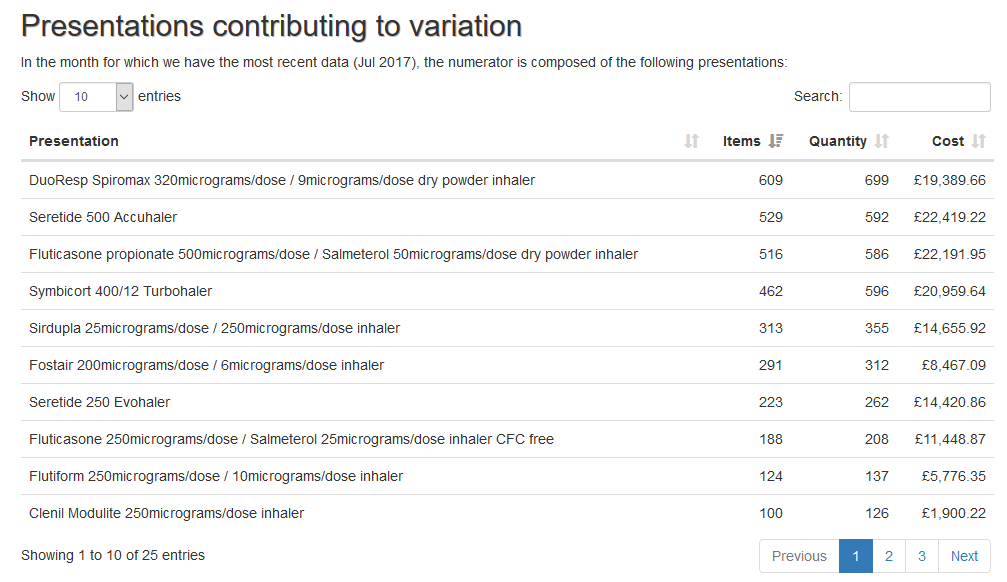This screenshot has height=582, width=1007.
Task: Open the Show entries dropdown
Action: tap(96, 96)
